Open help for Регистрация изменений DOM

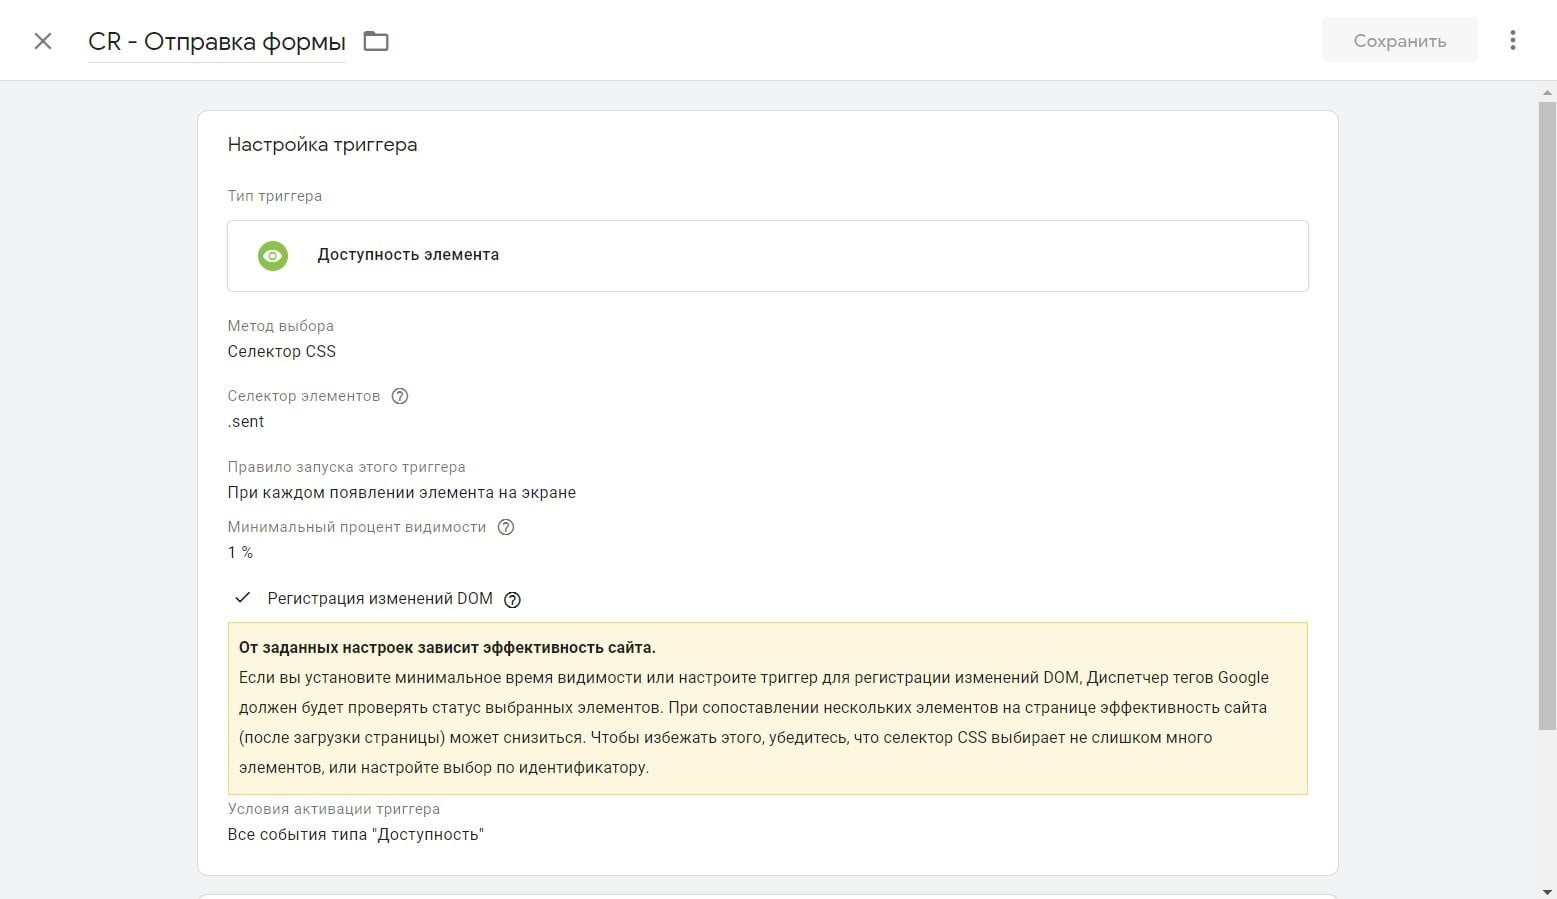pos(512,600)
